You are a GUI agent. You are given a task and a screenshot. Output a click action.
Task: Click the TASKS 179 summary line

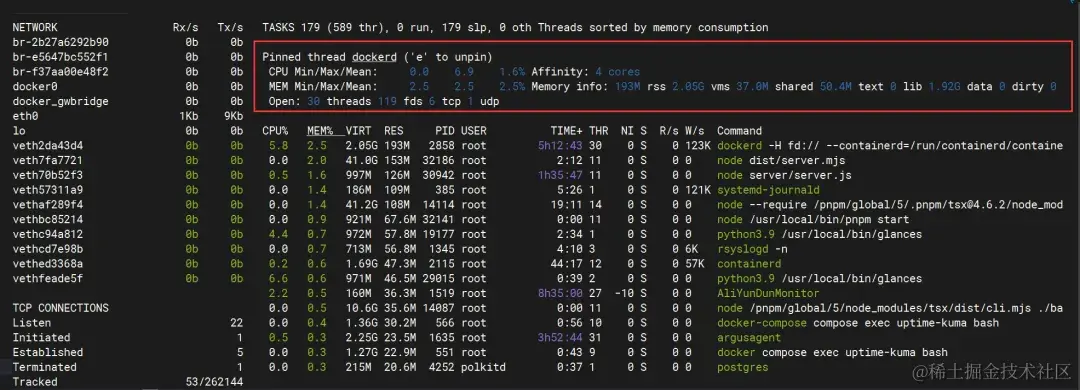[x=515, y=28]
